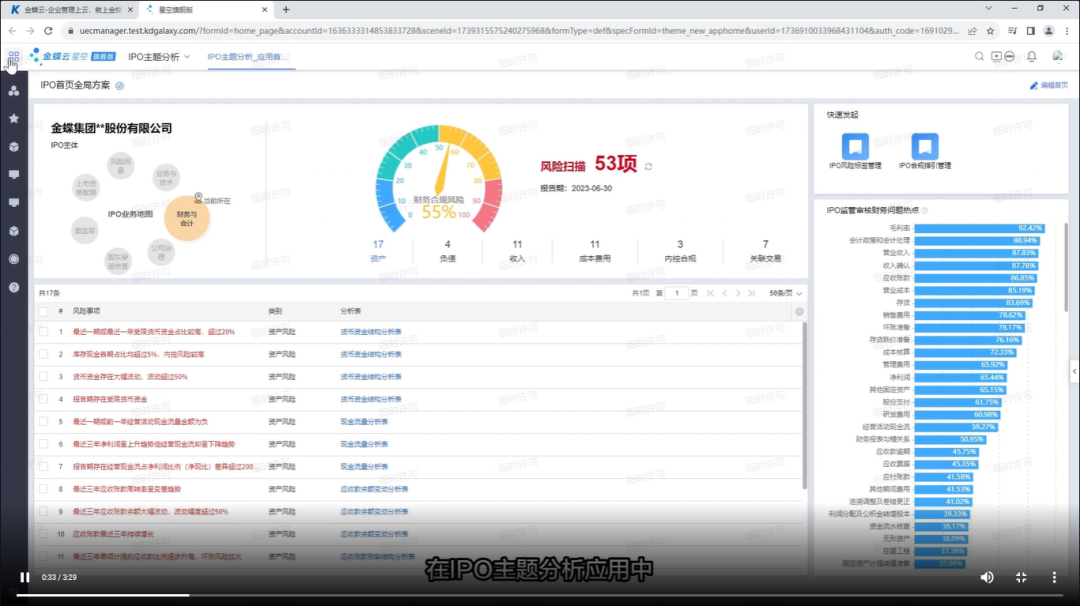Exit video fullscreen mode
The image size is (1080, 606).
pos(1021,577)
